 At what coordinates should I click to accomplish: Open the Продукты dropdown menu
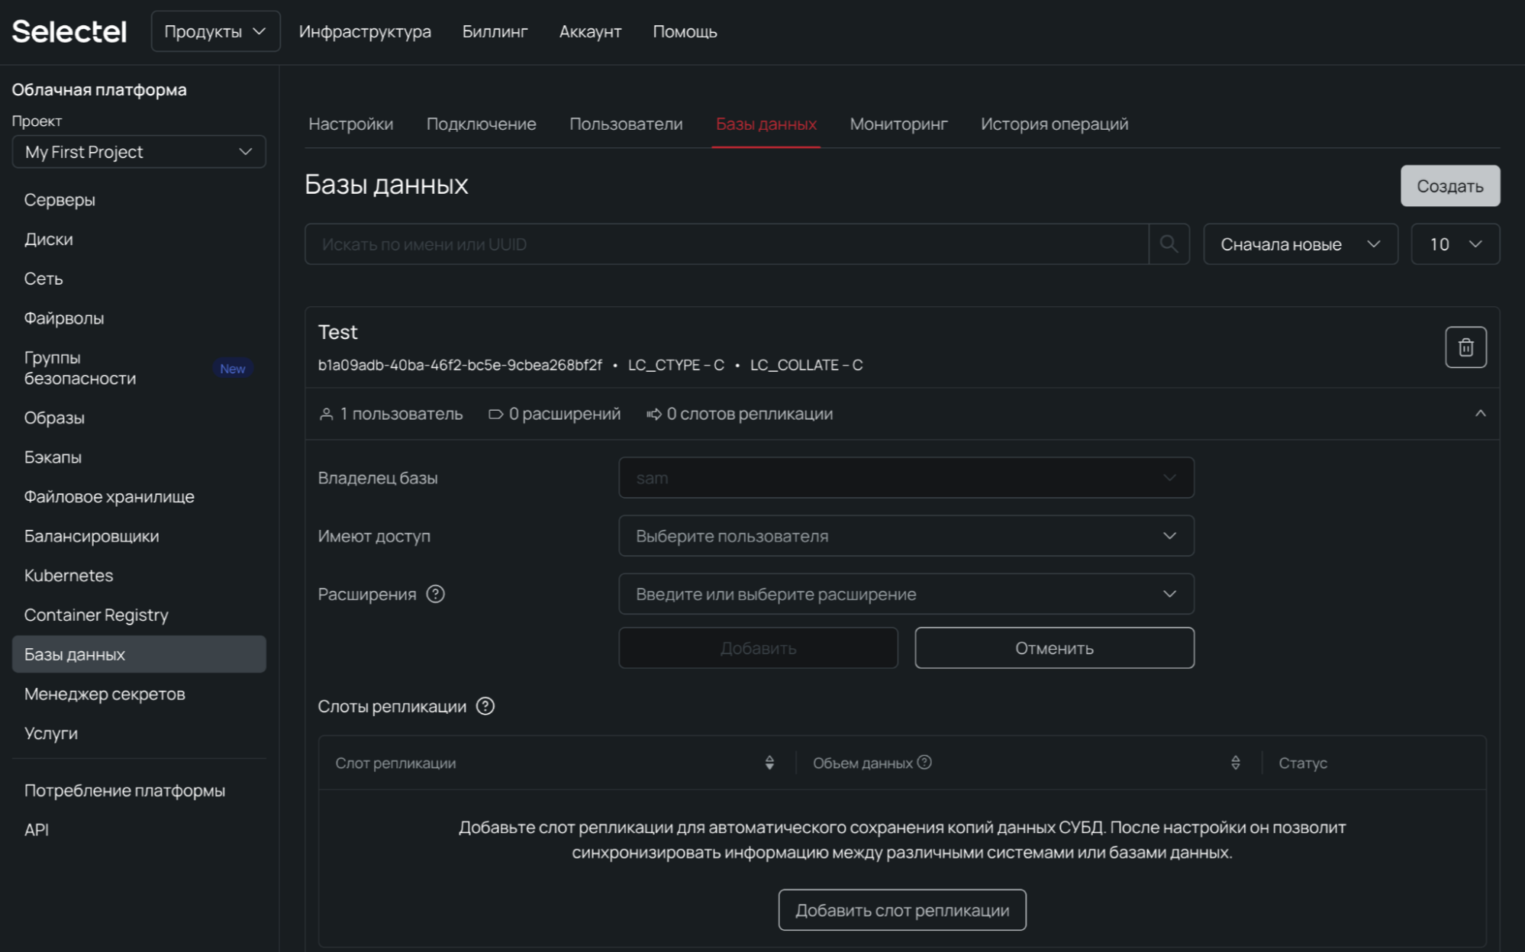(215, 32)
